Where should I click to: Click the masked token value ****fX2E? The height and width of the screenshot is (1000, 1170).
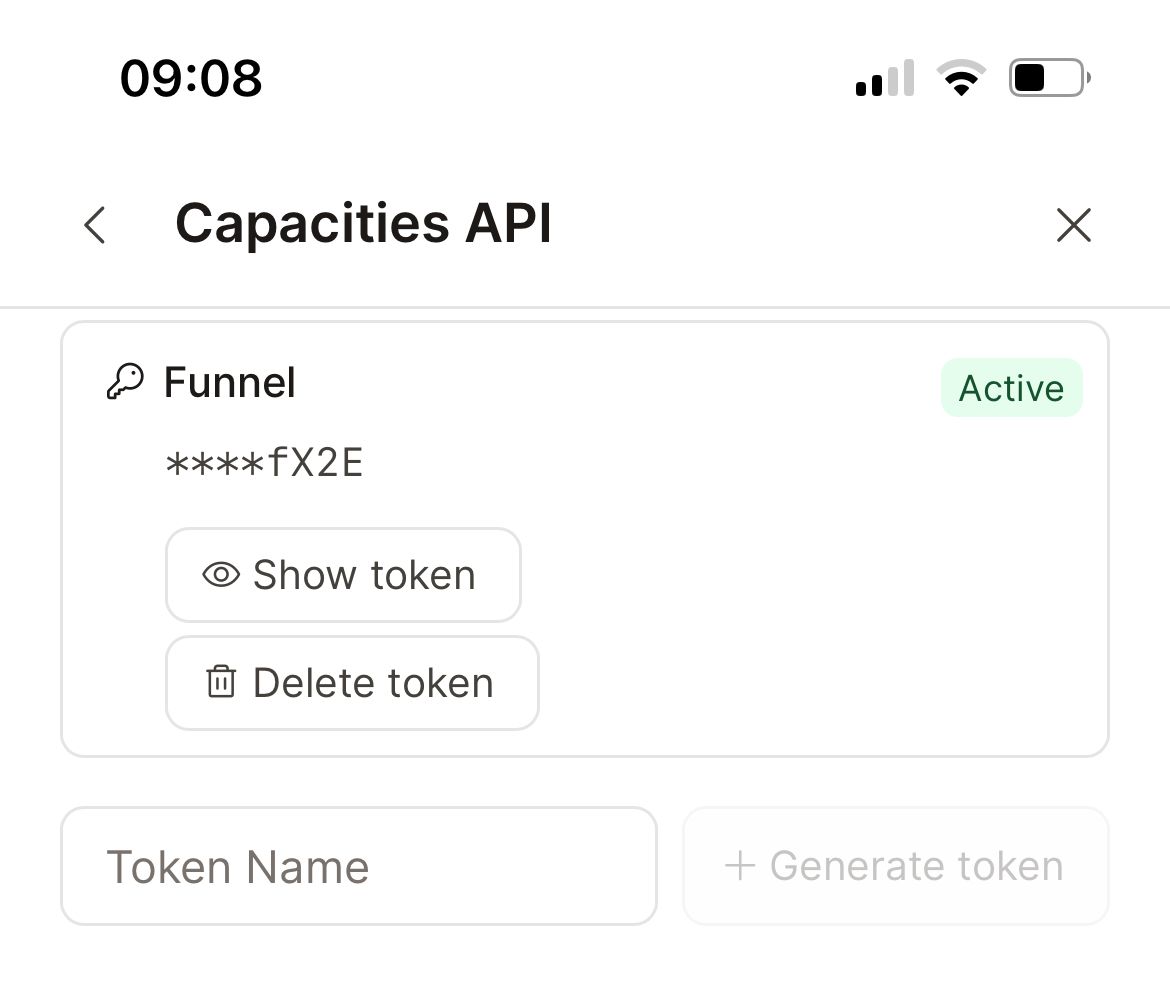point(265,462)
